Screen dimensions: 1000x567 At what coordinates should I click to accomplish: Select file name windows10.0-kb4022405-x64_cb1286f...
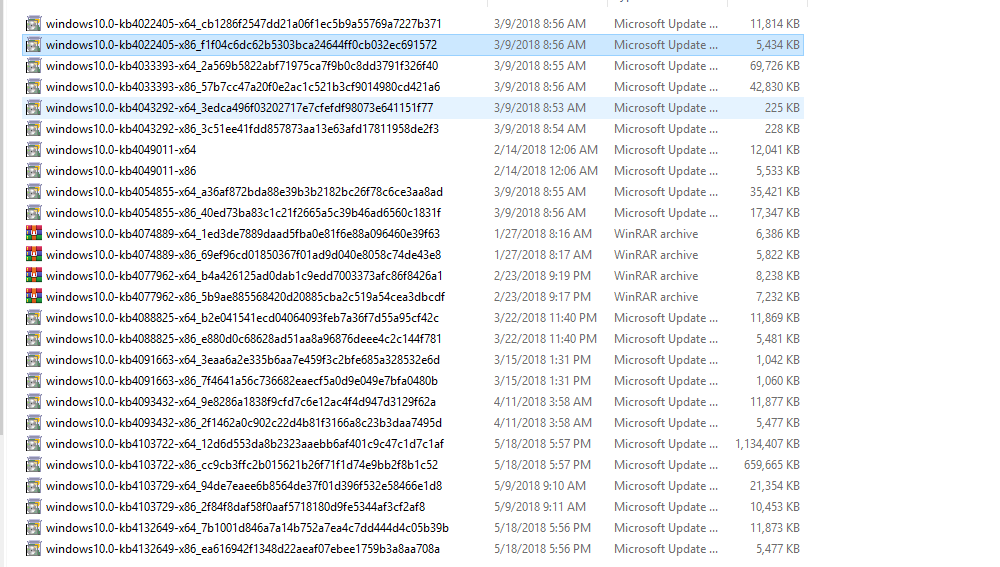coord(244,24)
